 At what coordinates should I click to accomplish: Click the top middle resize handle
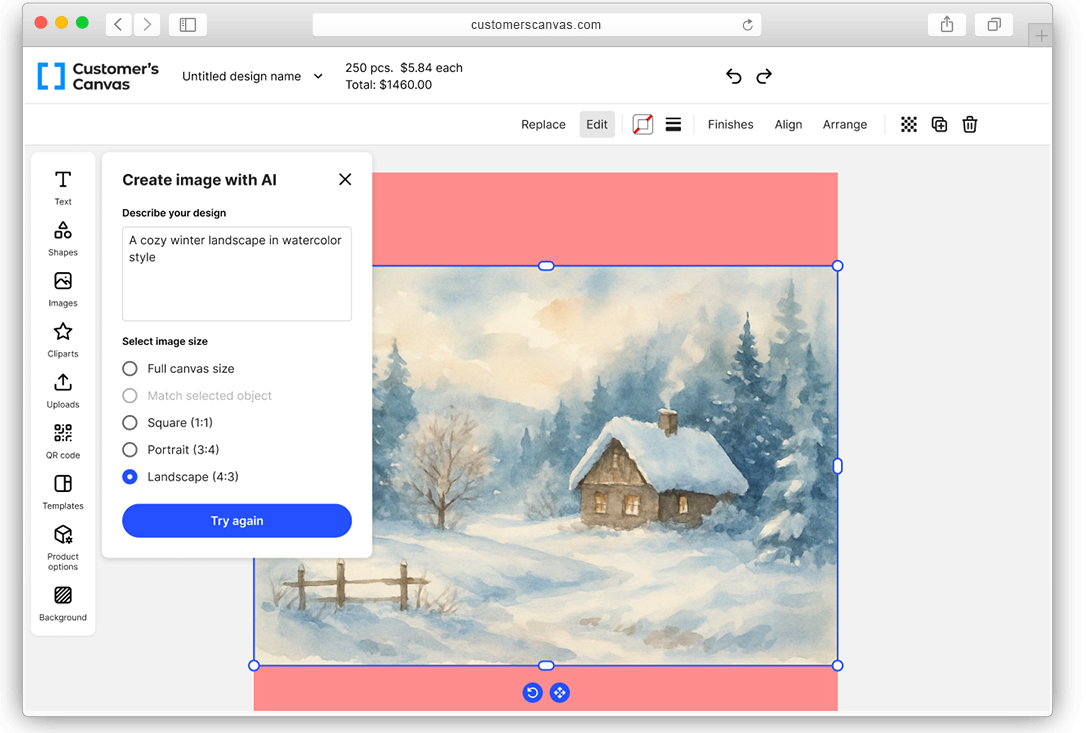pos(546,266)
